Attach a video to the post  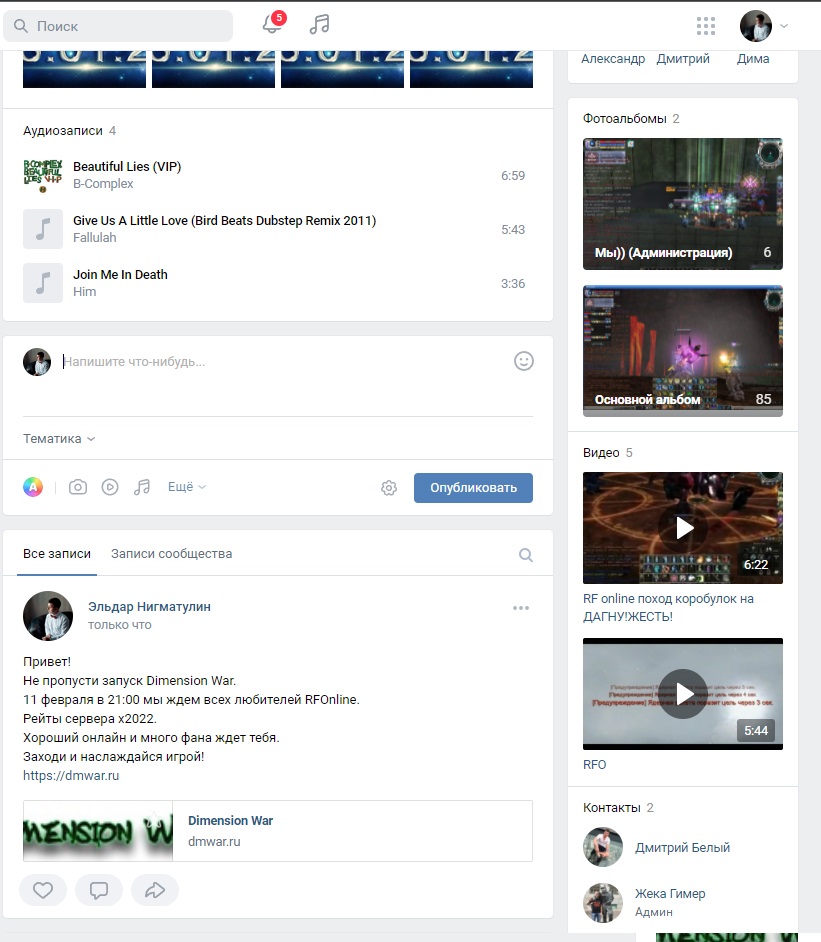click(x=110, y=487)
